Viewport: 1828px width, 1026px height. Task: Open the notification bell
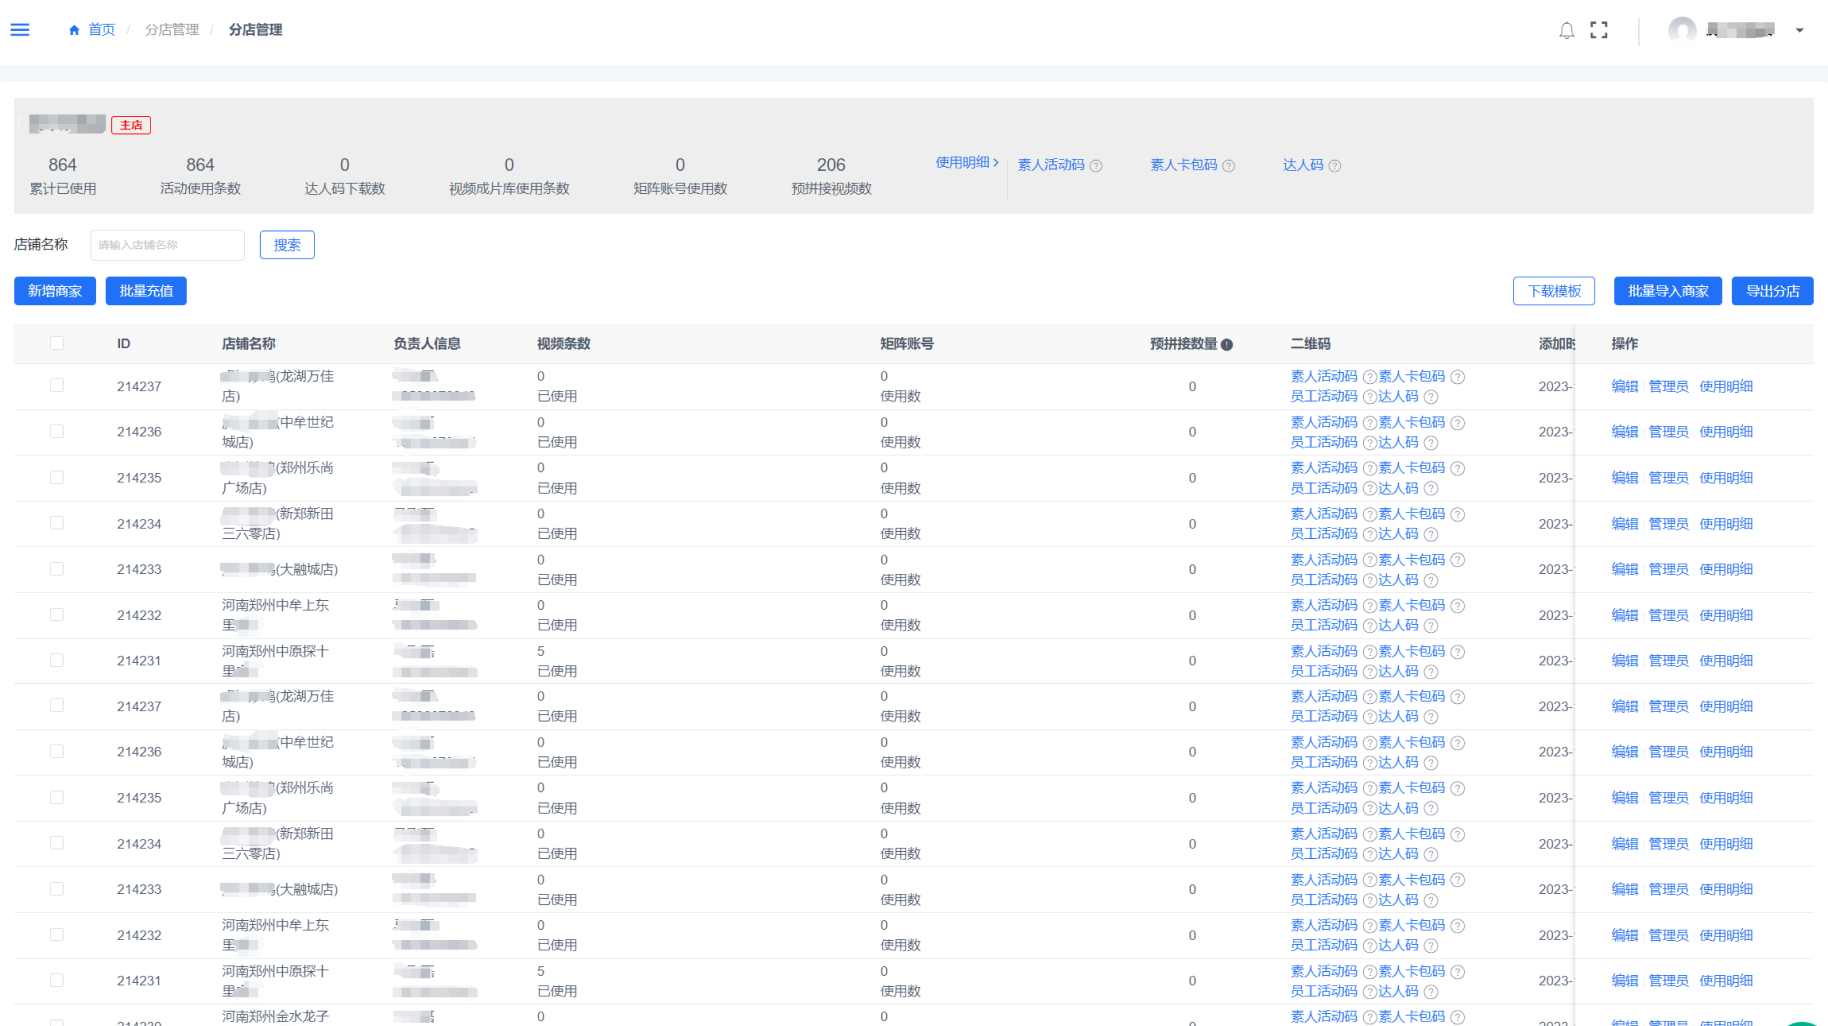pos(1566,30)
